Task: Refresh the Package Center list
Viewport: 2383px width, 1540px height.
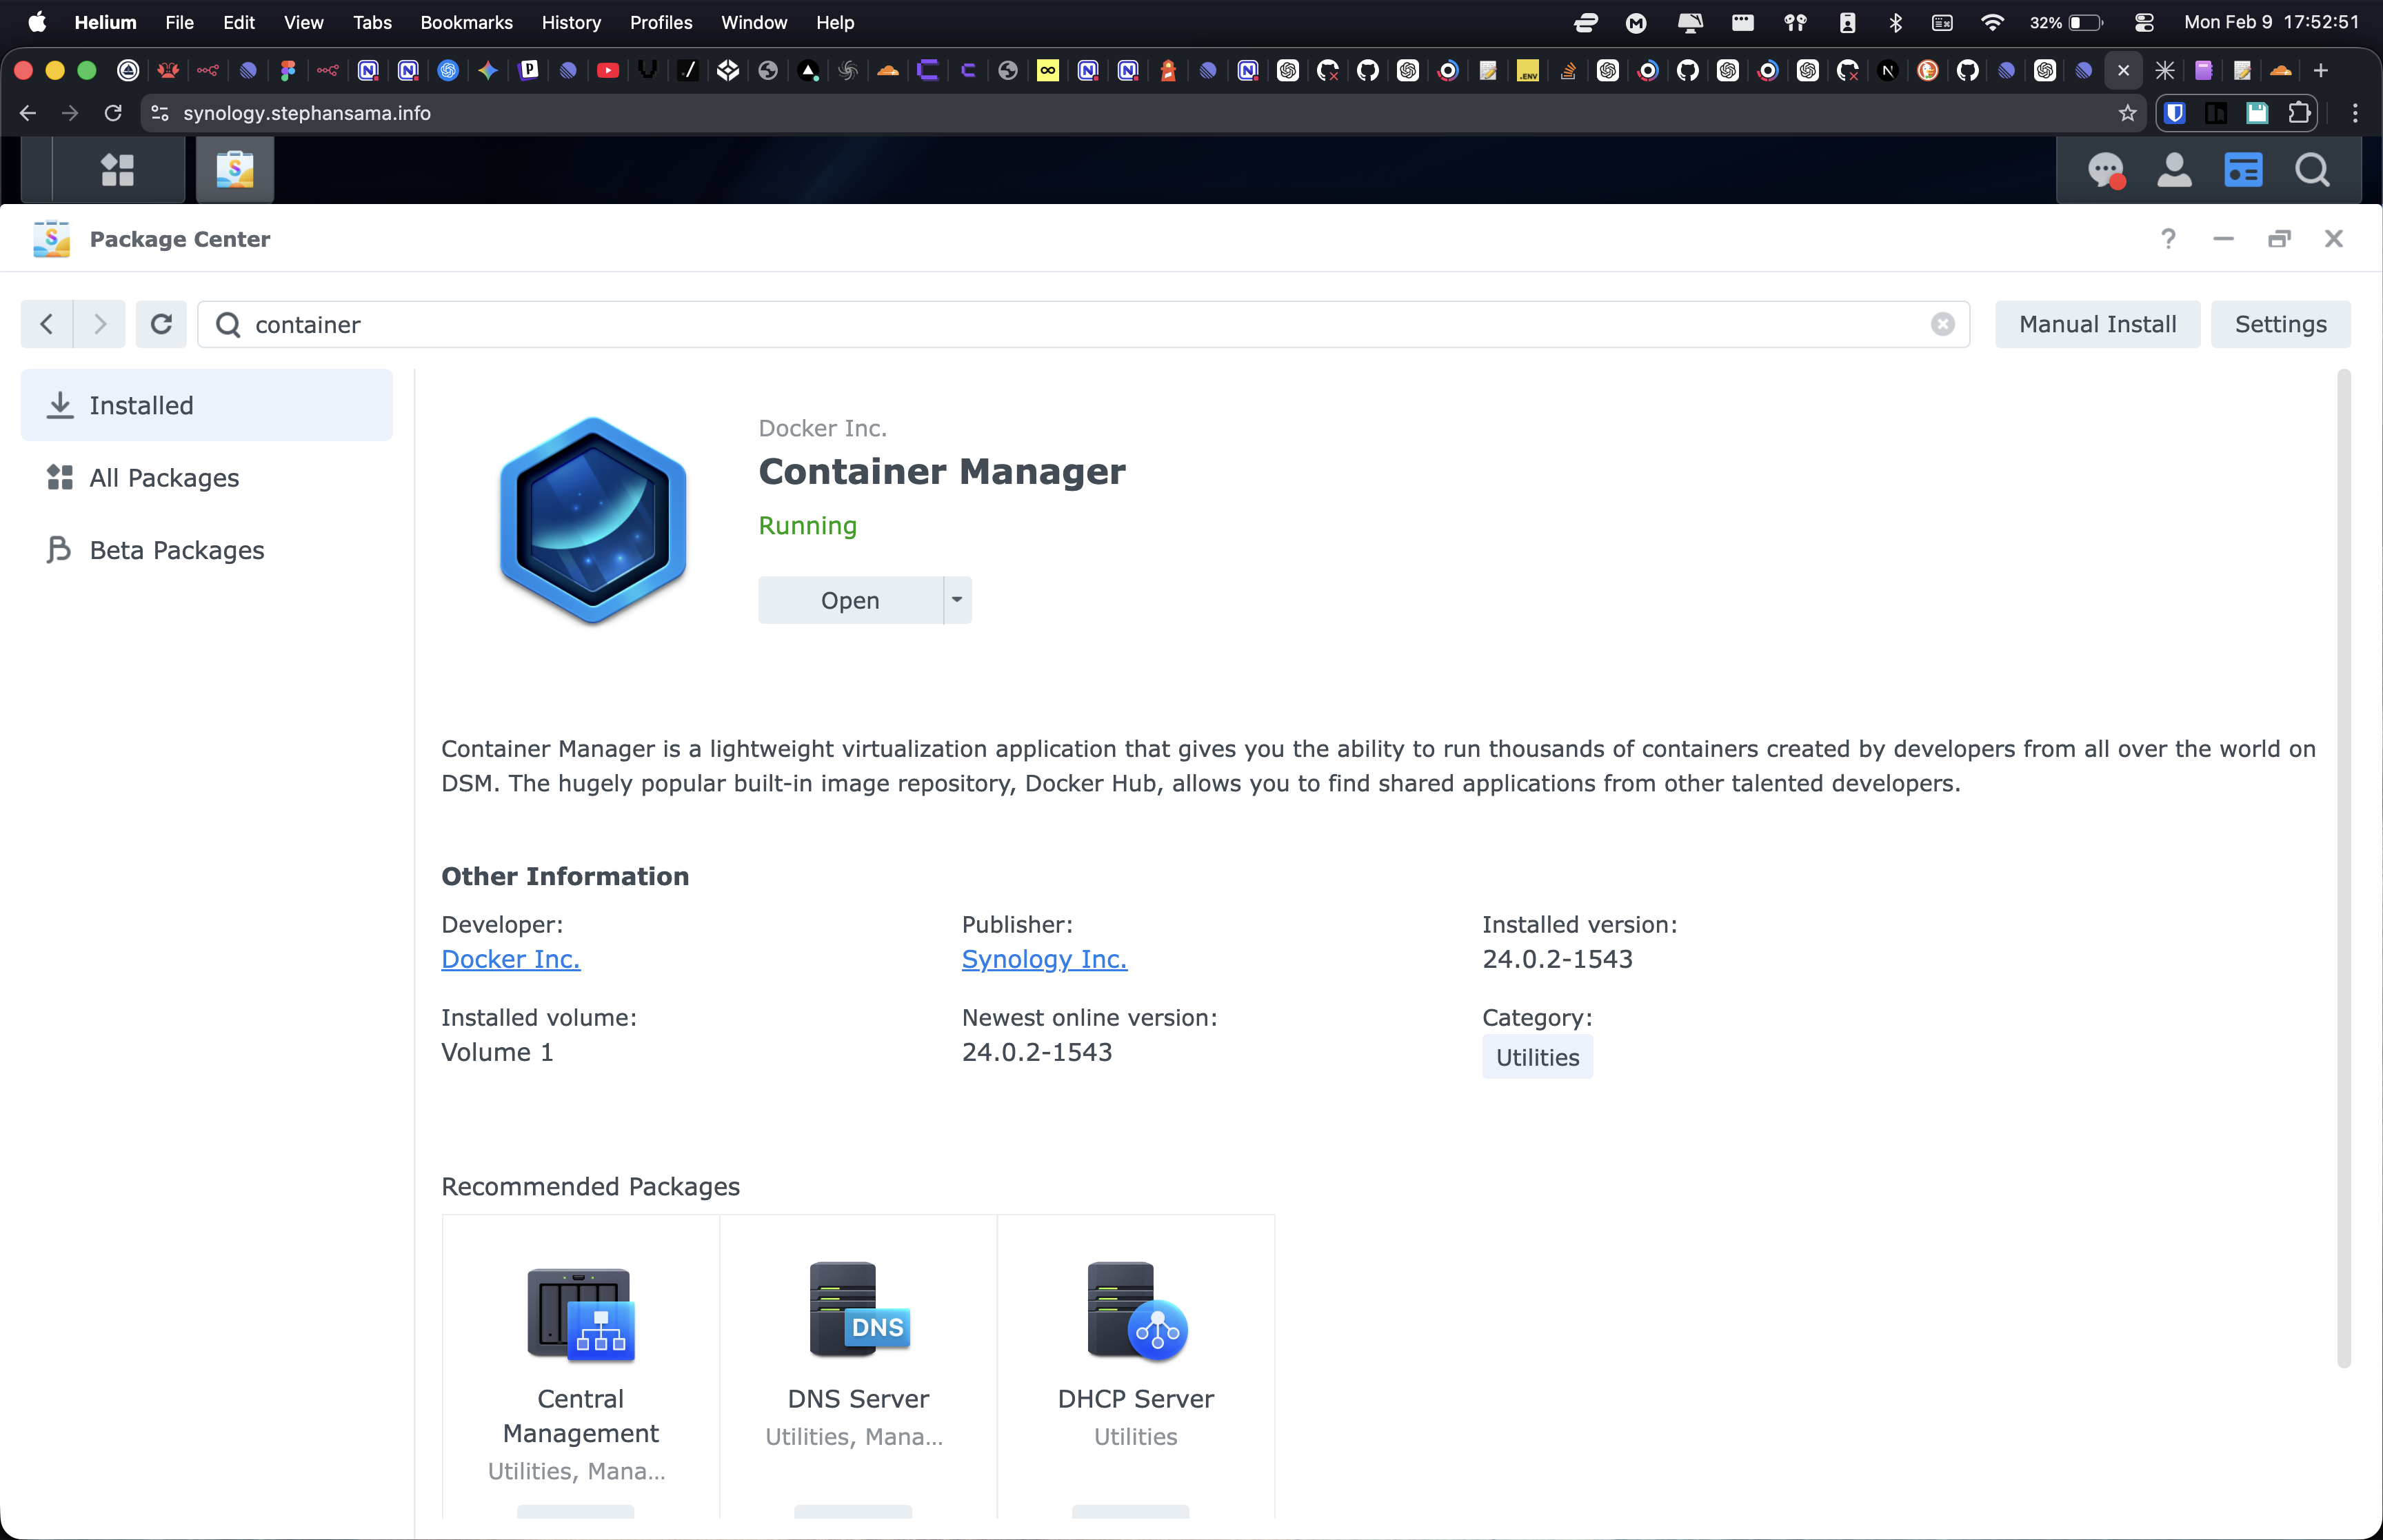Action: 161,324
